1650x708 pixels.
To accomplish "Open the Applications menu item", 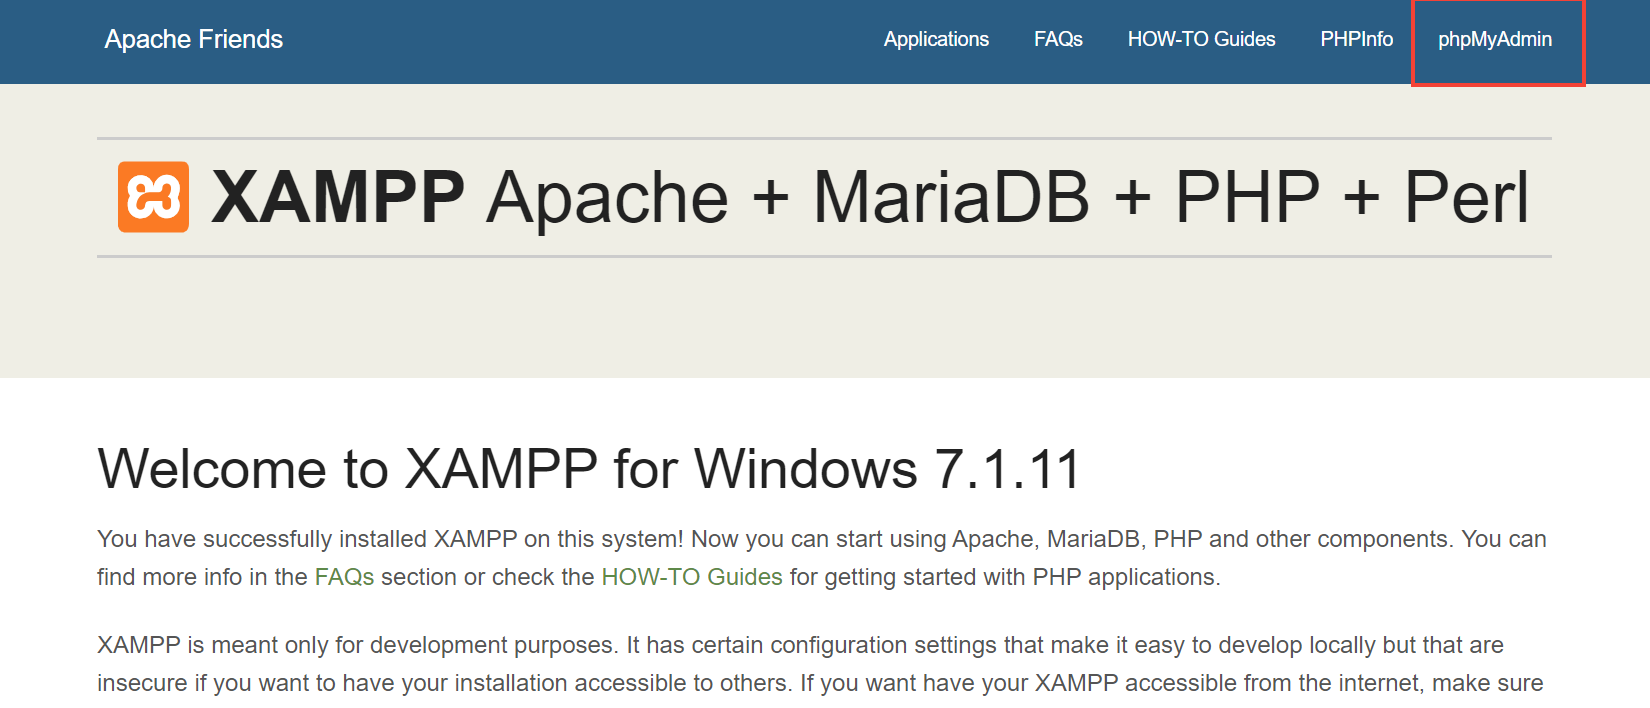I will [936, 39].
